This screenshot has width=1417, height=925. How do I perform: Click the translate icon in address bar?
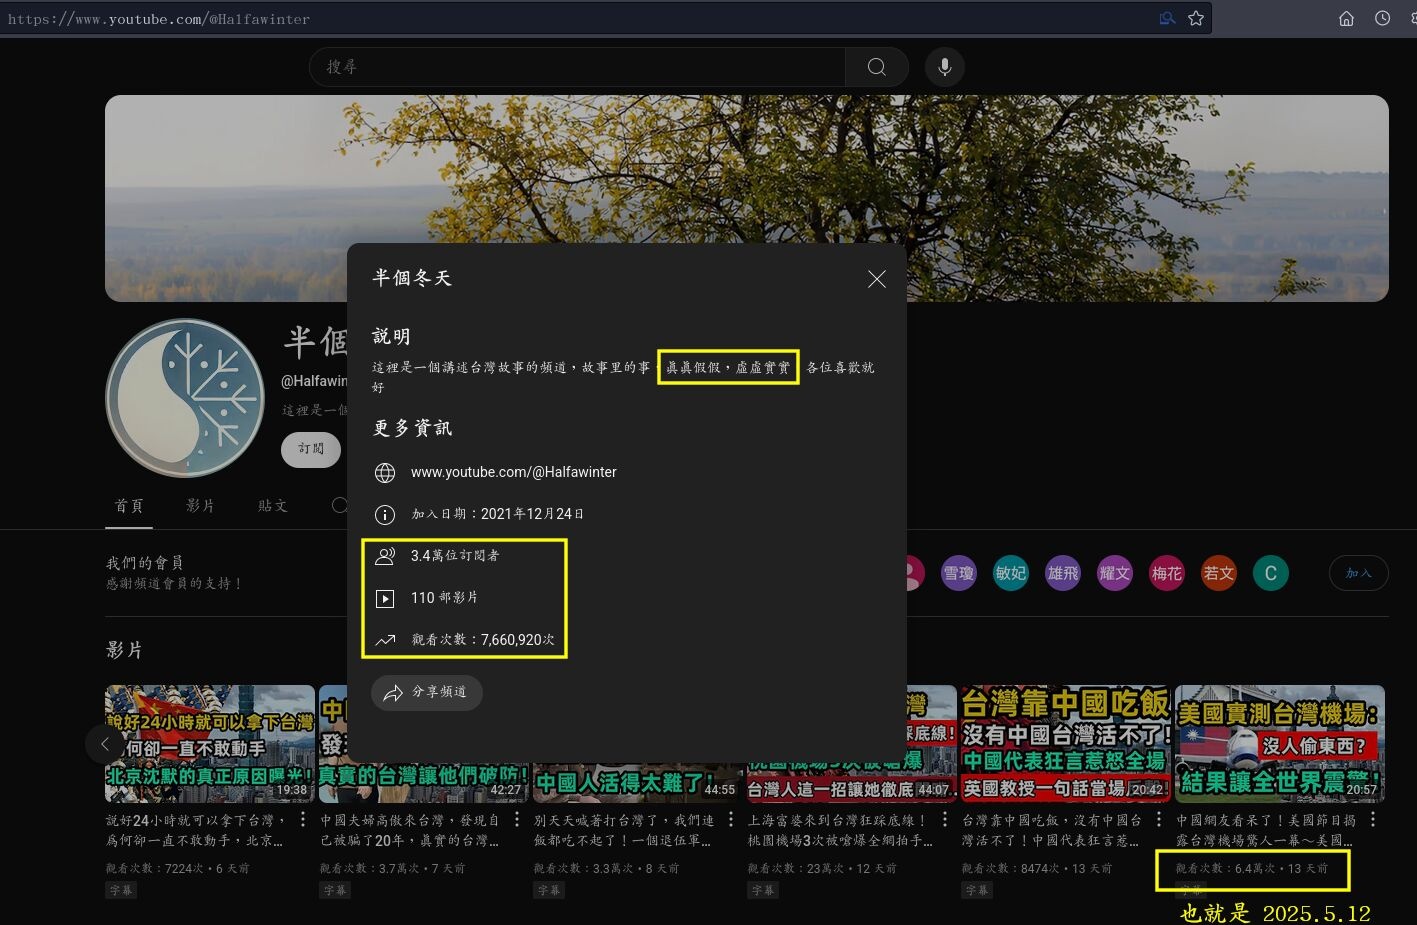[x=1167, y=18]
